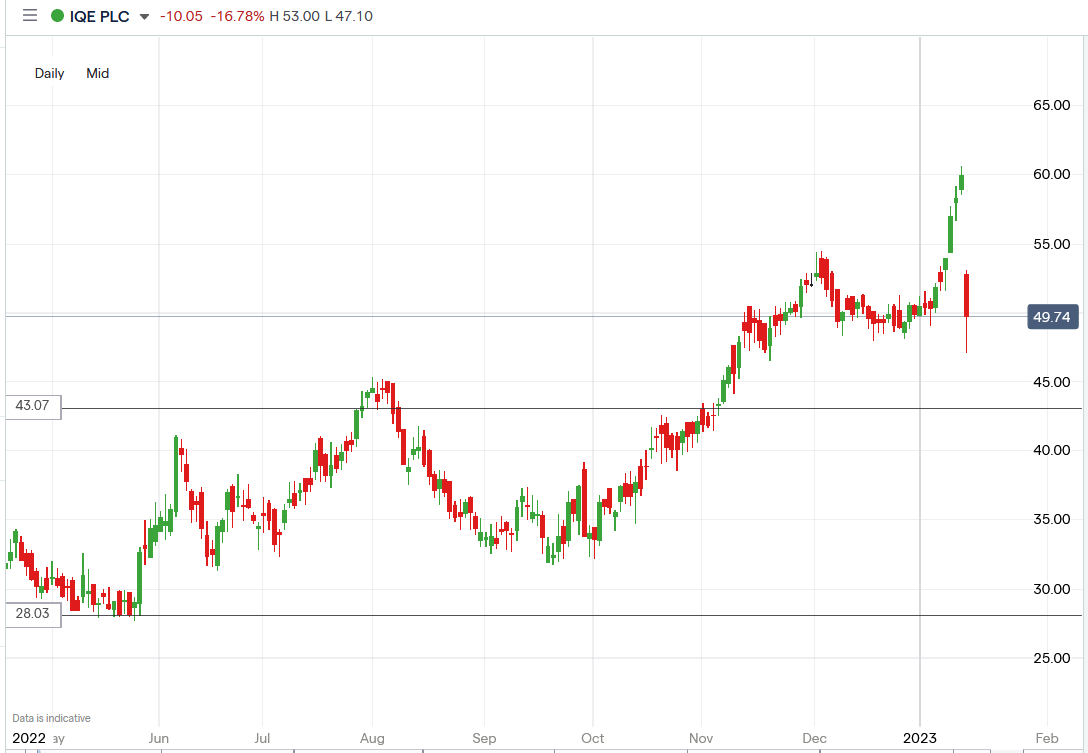Change the Mid price type setting
The height and width of the screenshot is (753, 1088).
point(97,73)
